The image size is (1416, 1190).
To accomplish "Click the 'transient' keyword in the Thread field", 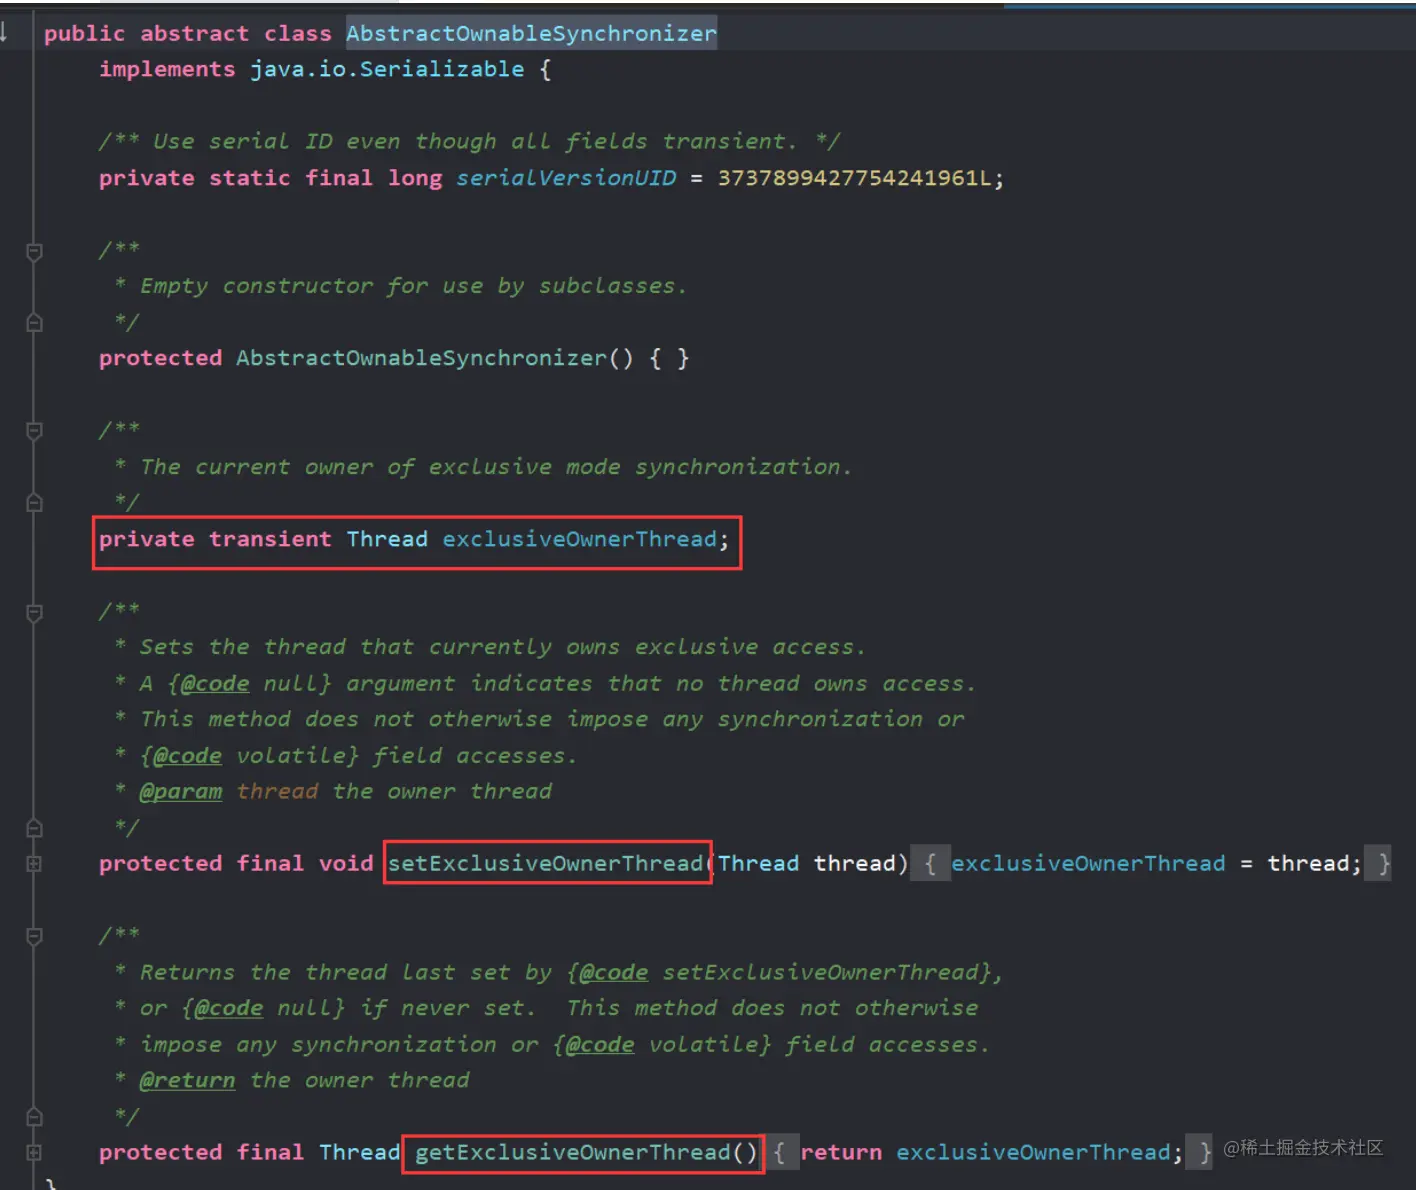I will tap(270, 539).
